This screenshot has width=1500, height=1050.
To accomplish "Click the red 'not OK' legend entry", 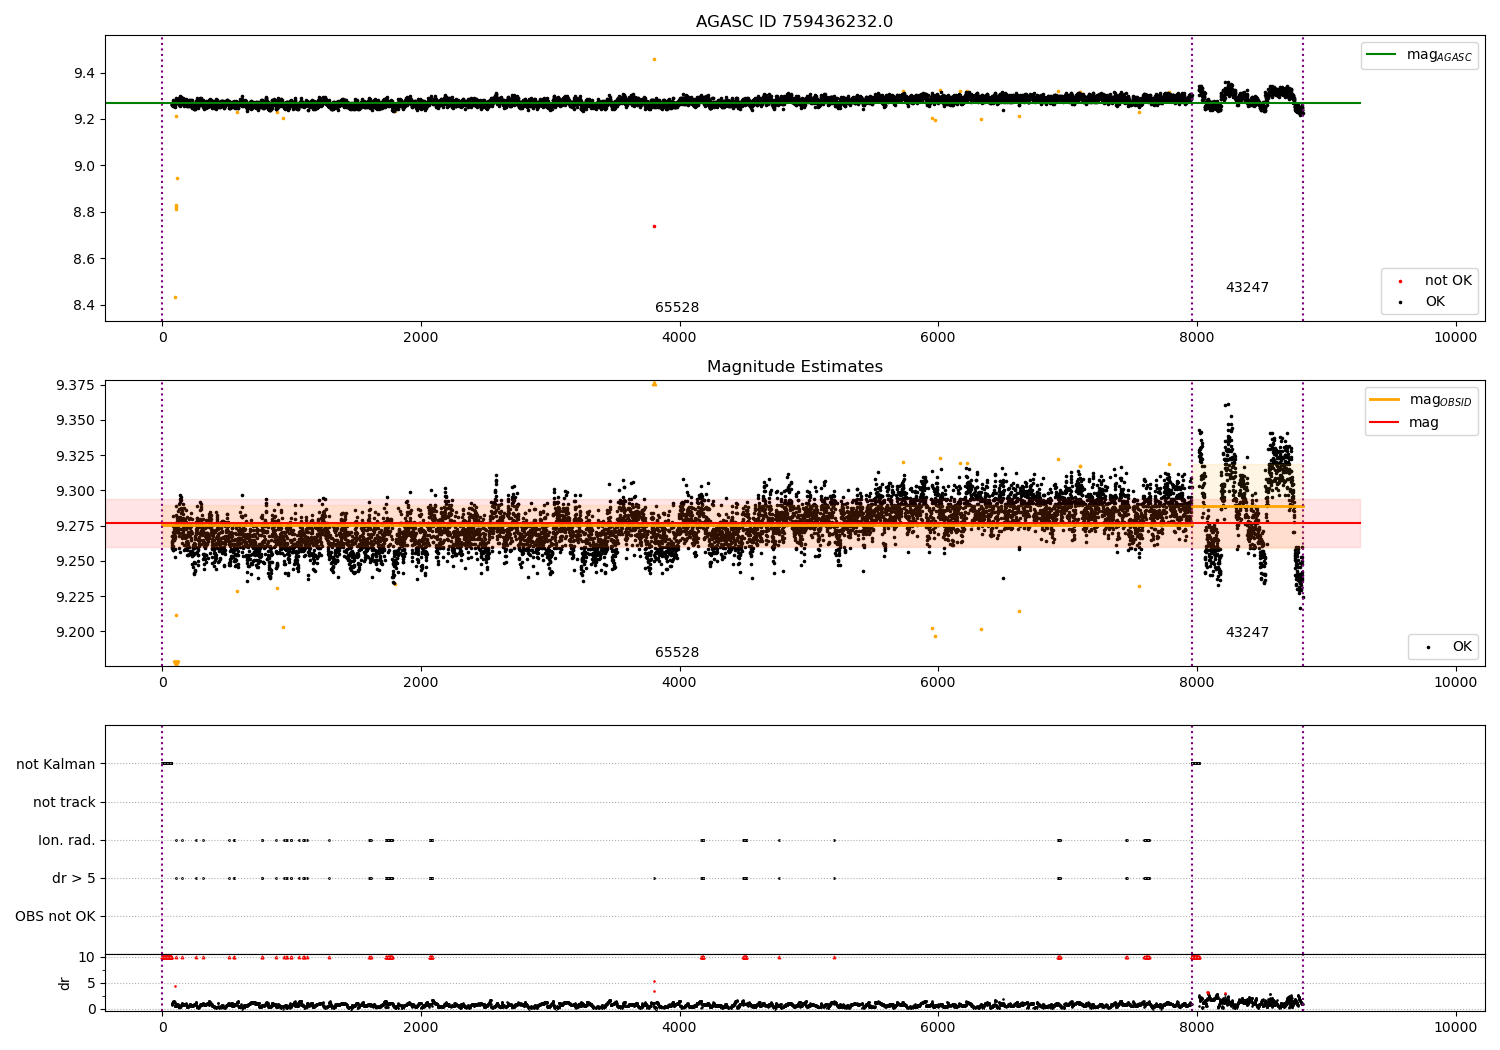I will 1434,281.
